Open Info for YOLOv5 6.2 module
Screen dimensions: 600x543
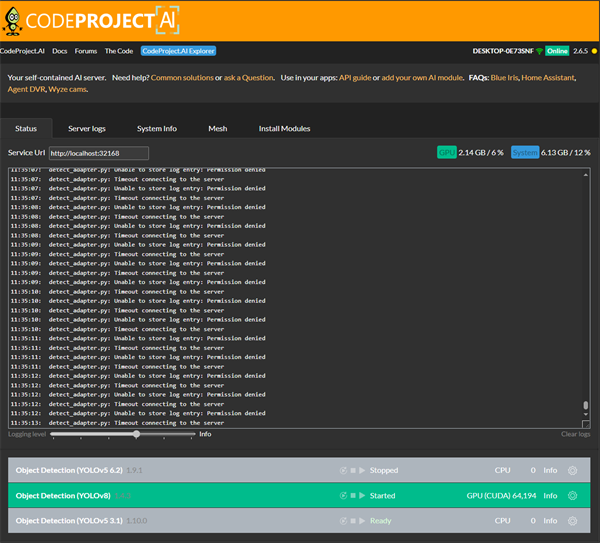pos(550,470)
